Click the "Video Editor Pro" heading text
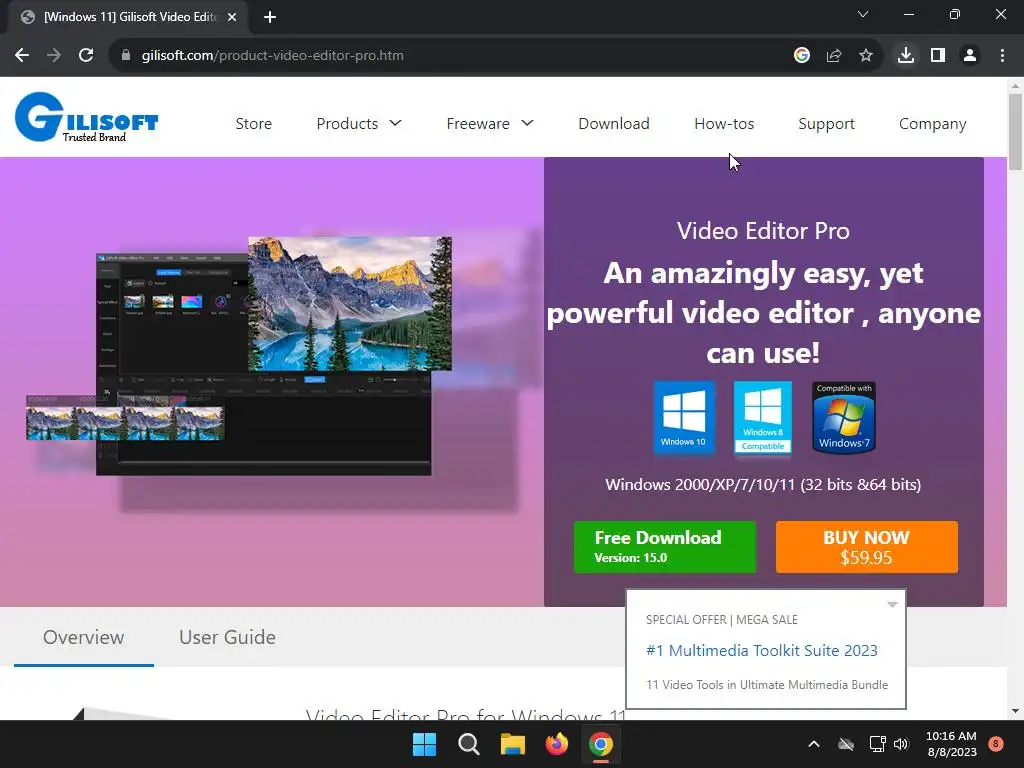This screenshot has width=1024, height=768. click(763, 231)
